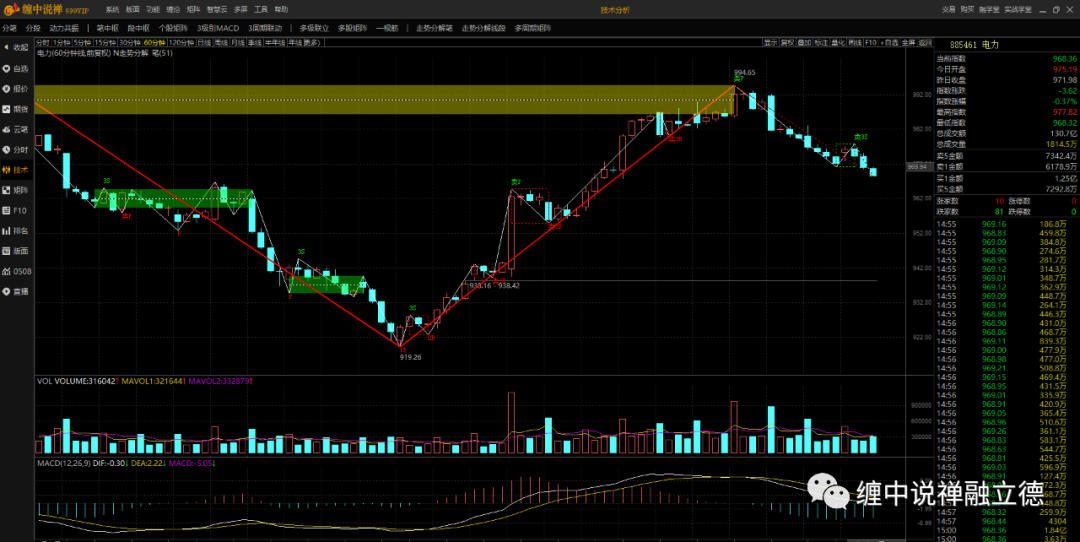Image resolution: width=1080 pixels, height=542 pixels.
Task: Click the 标注 annotation button
Action: pos(821,43)
